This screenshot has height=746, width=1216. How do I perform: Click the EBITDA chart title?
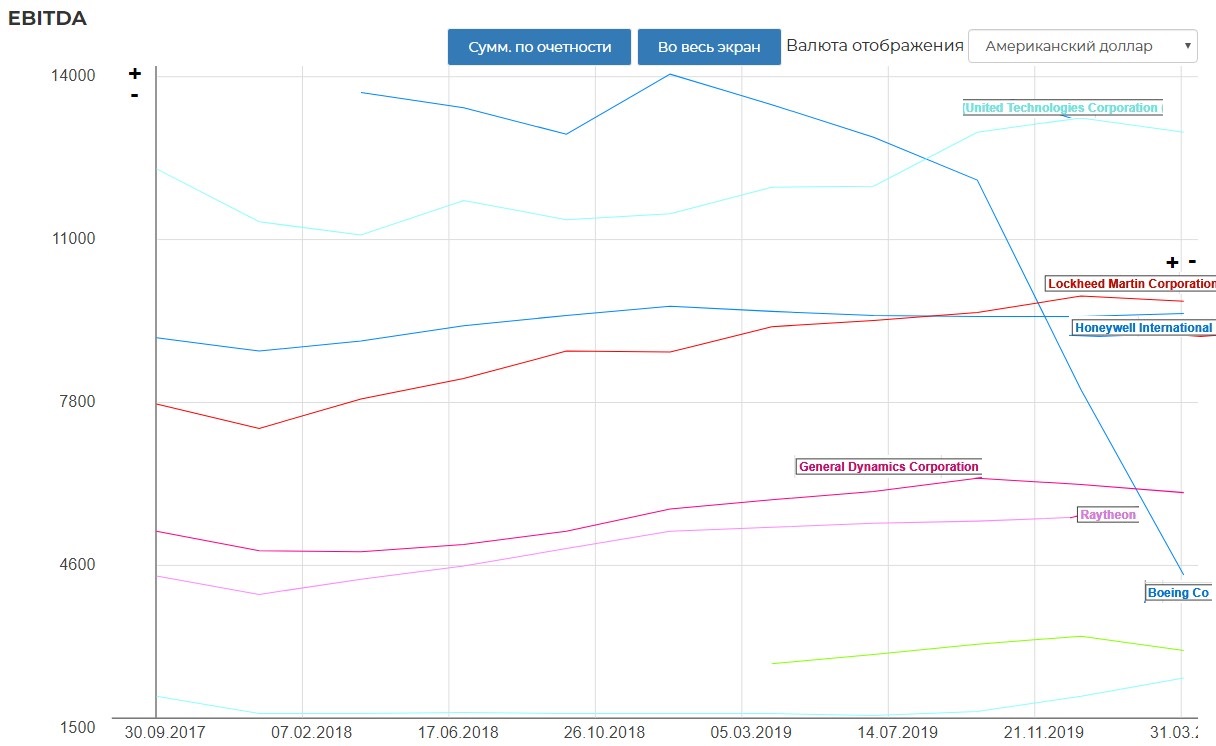[x=47, y=19]
